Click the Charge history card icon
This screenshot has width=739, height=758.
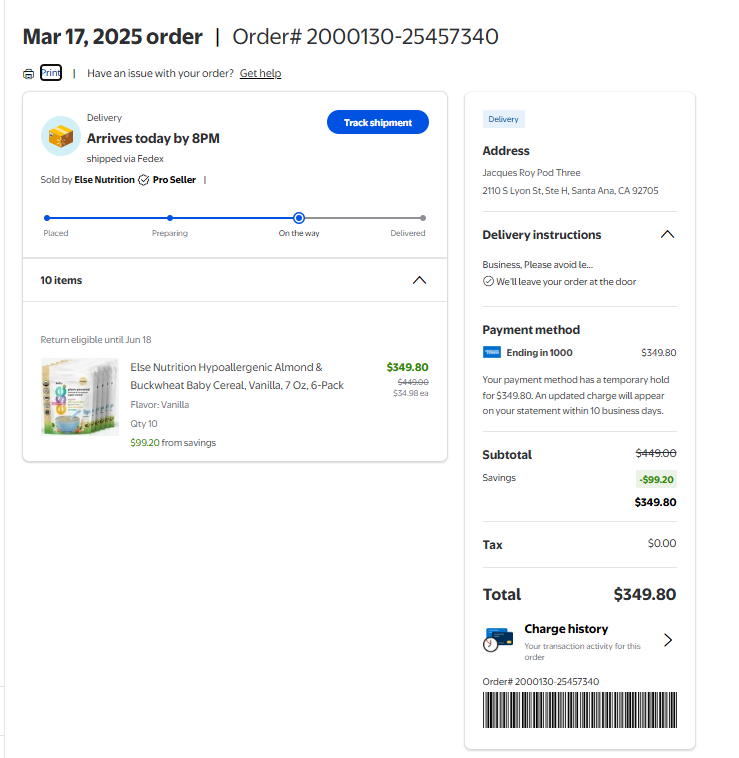[x=498, y=639]
